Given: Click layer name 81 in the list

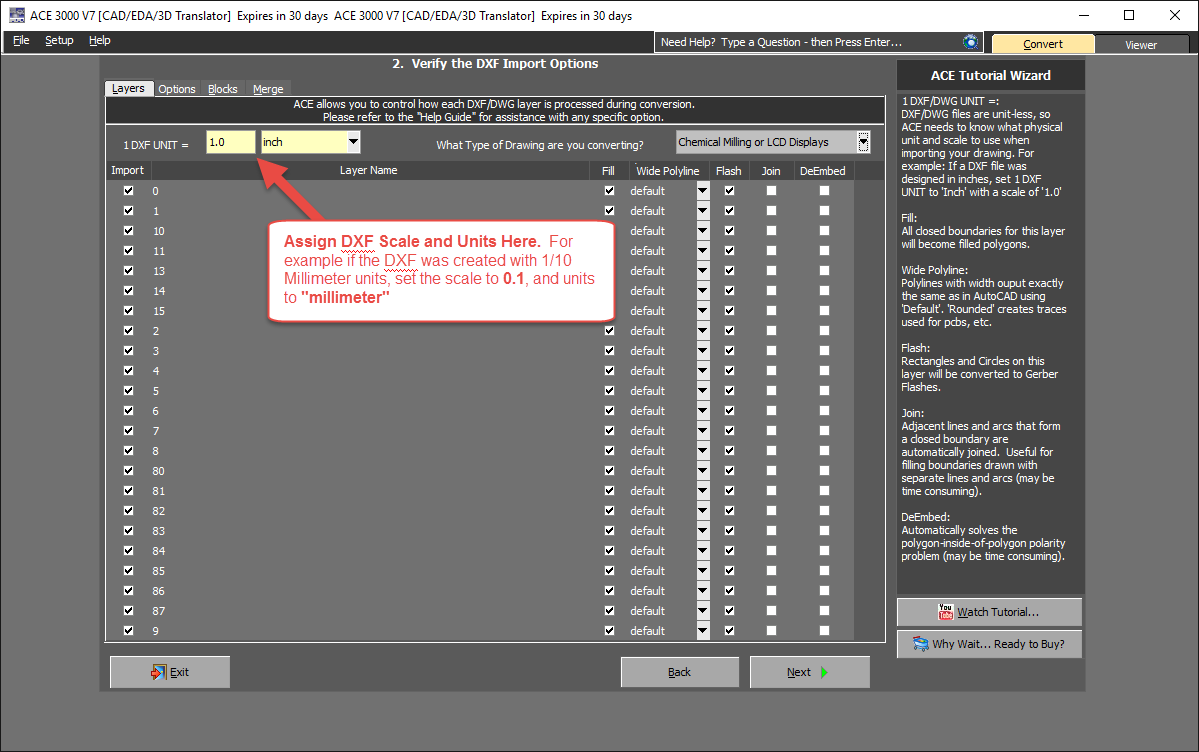Looking at the screenshot, I should click(158, 491).
